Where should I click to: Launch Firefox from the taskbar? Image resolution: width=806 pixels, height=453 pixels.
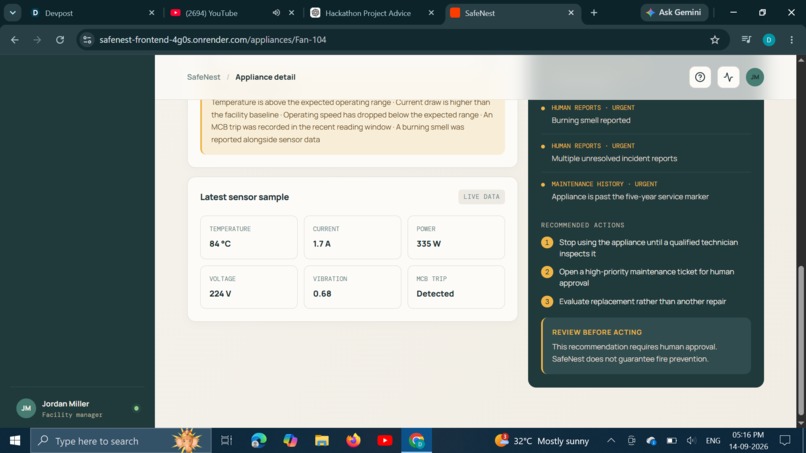coord(353,441)
